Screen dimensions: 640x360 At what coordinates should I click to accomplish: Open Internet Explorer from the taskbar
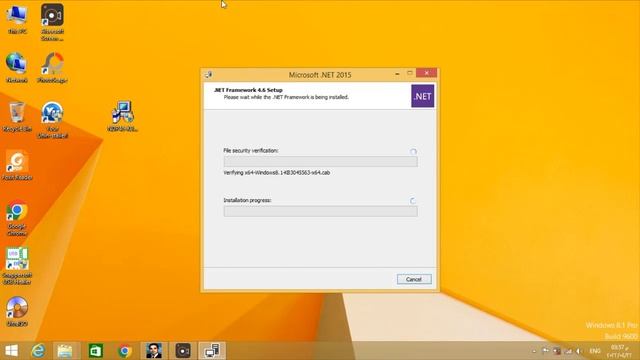(x=38, y=351)
